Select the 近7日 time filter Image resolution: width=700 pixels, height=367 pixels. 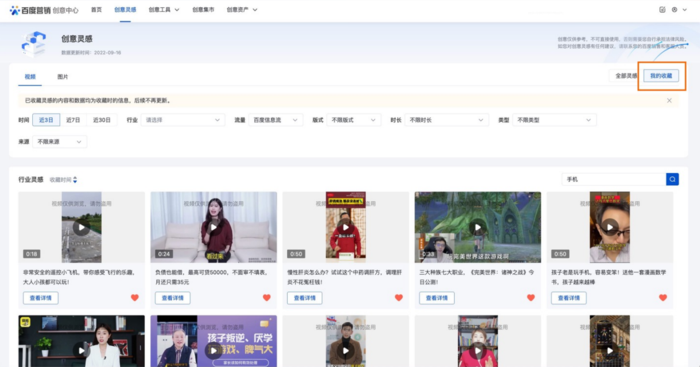pyautogui.click(x=73, y=120)
